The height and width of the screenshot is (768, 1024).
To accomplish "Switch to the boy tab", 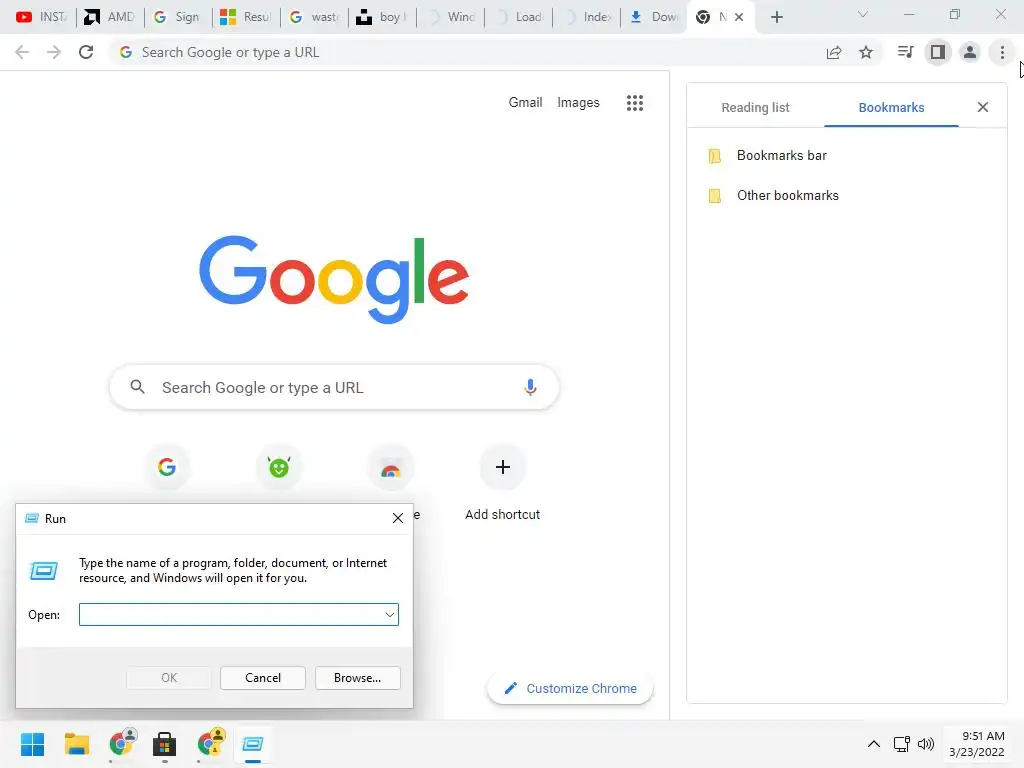I will [x=382, y=17].
